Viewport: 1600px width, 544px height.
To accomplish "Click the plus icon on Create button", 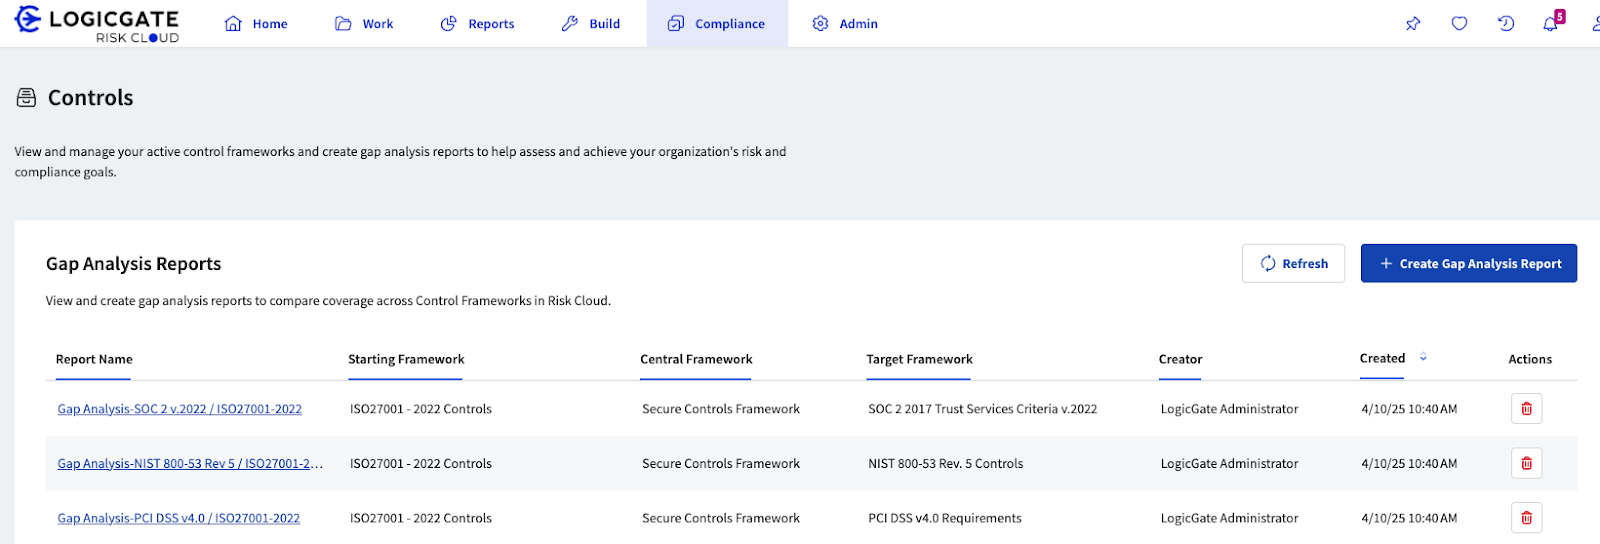I will pos(1386,263).
